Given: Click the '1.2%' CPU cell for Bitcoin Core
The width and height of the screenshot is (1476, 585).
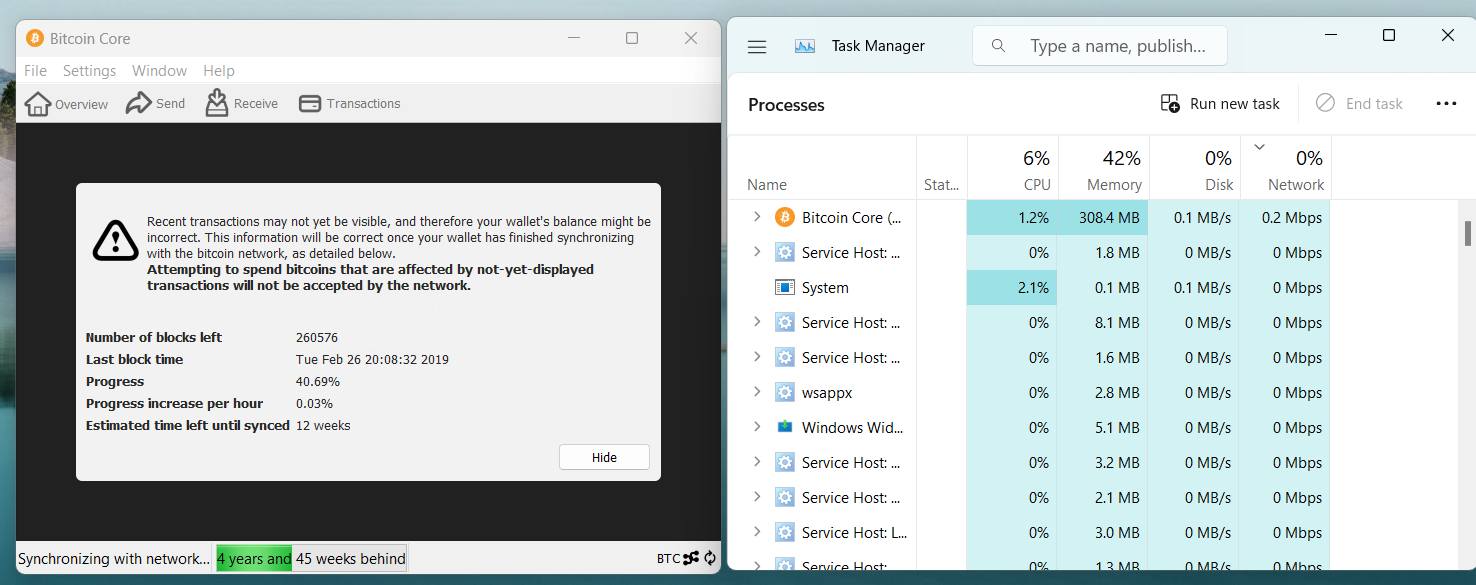Looking at the screenshot, I should click(x=1012, y=217).
